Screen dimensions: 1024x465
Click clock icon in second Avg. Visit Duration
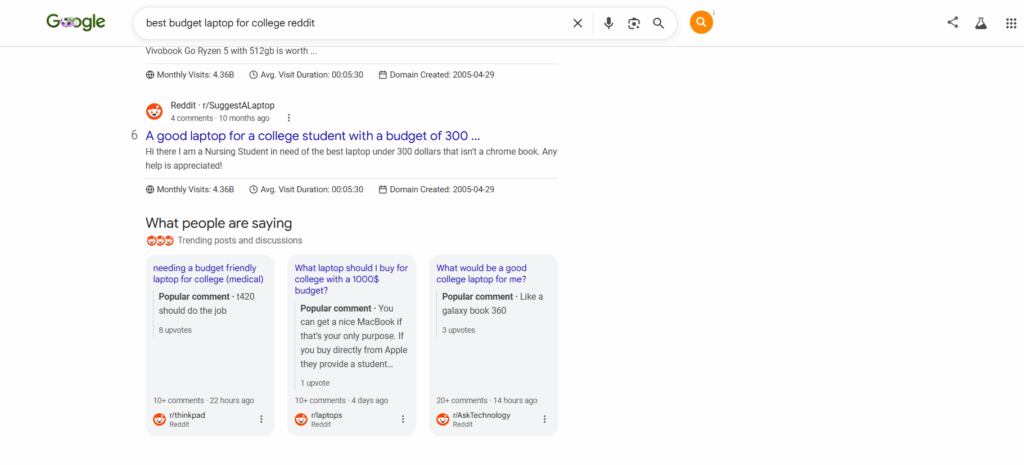253,189
